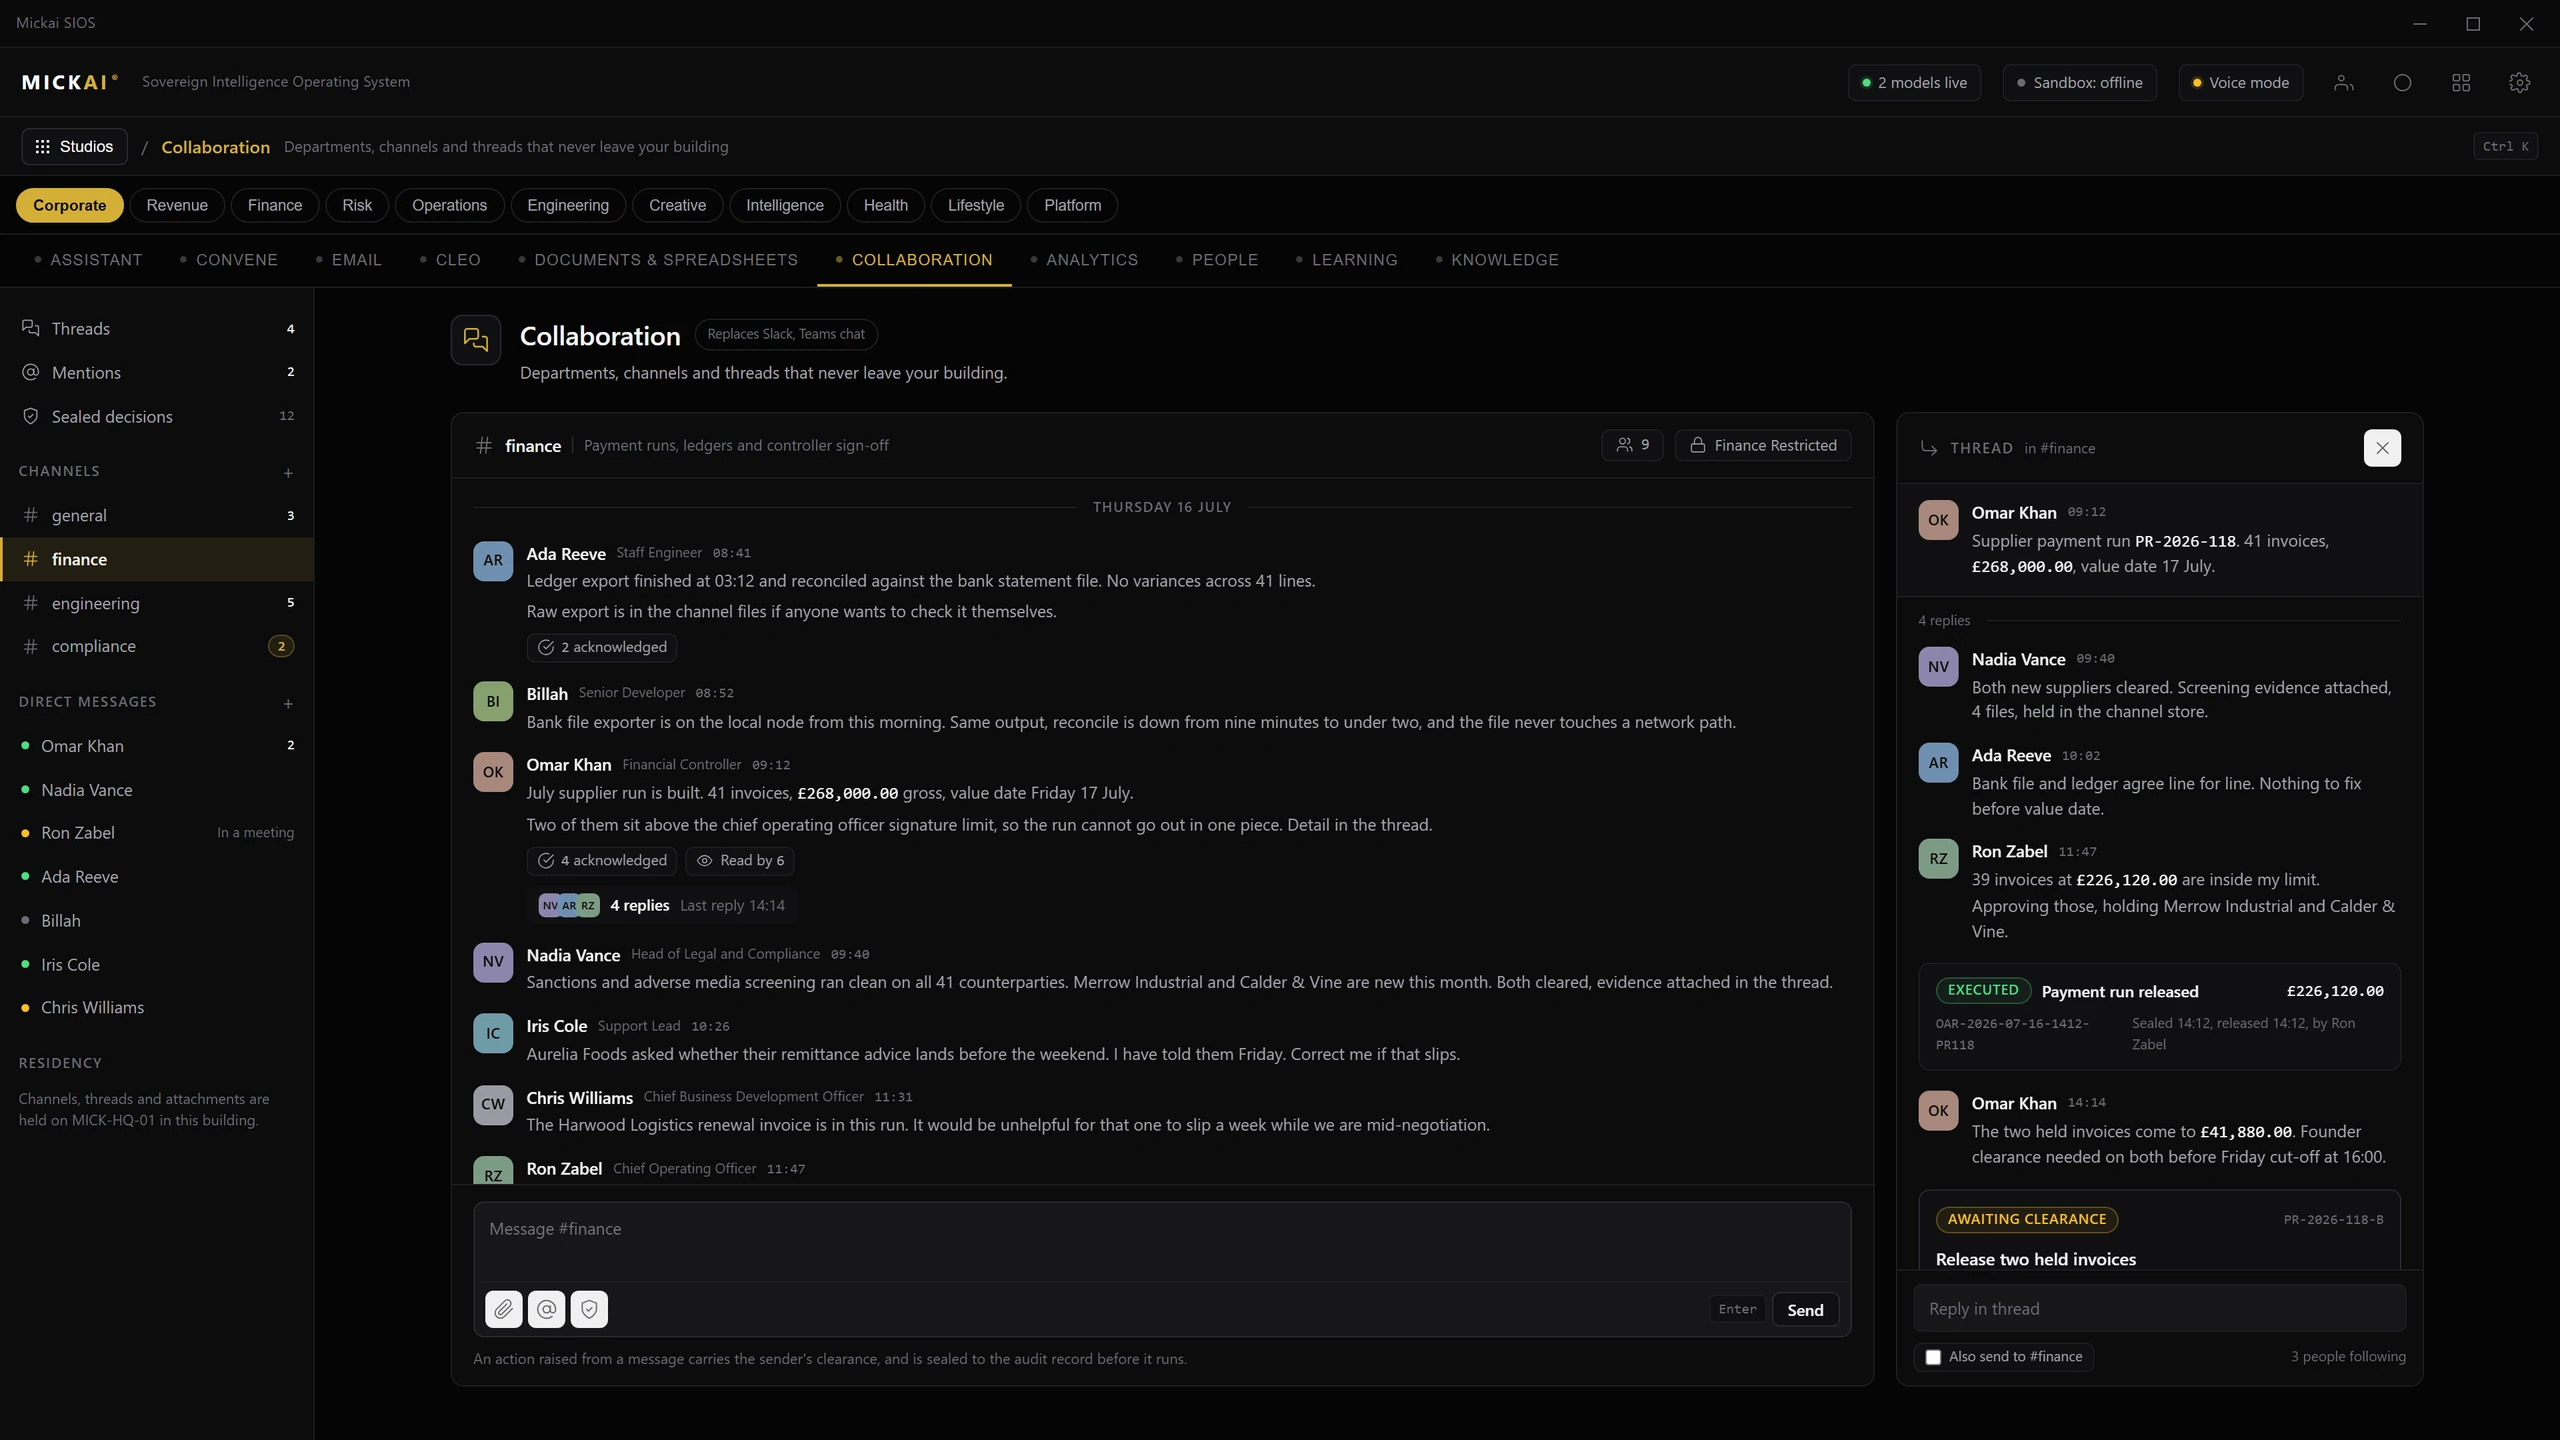Viewport: 2560px width, 1440px height.
Task: Select the Creative department pill
Action: [677, 205]
